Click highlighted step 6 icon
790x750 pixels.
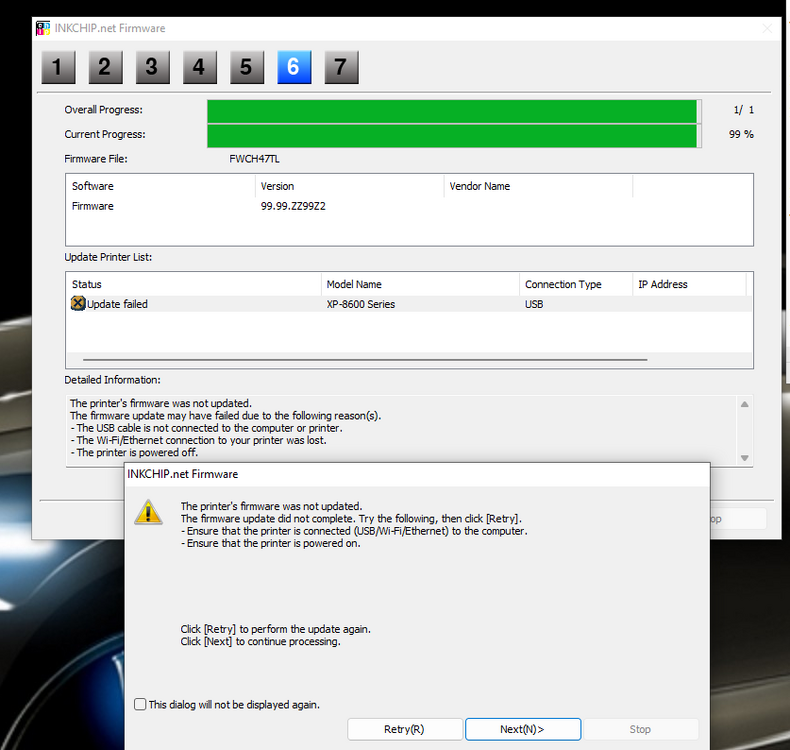pos(294,67)
